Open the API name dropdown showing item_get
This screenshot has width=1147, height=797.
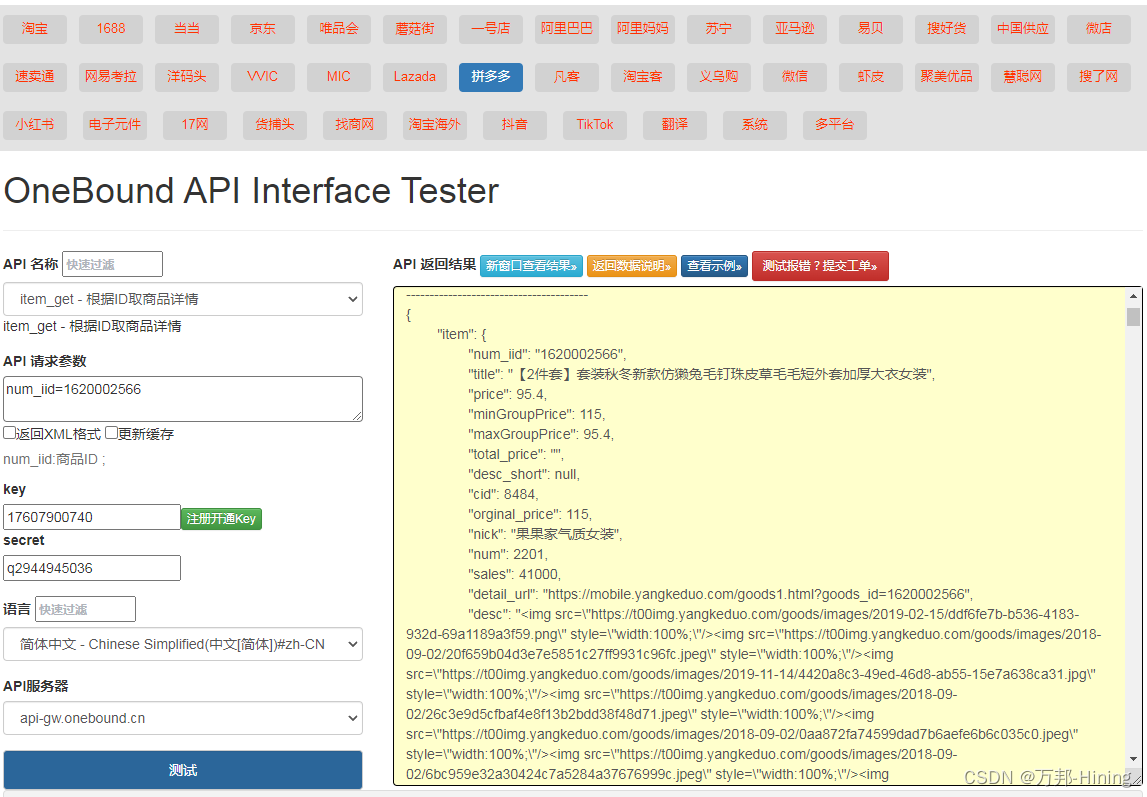[x=183, y=299]
